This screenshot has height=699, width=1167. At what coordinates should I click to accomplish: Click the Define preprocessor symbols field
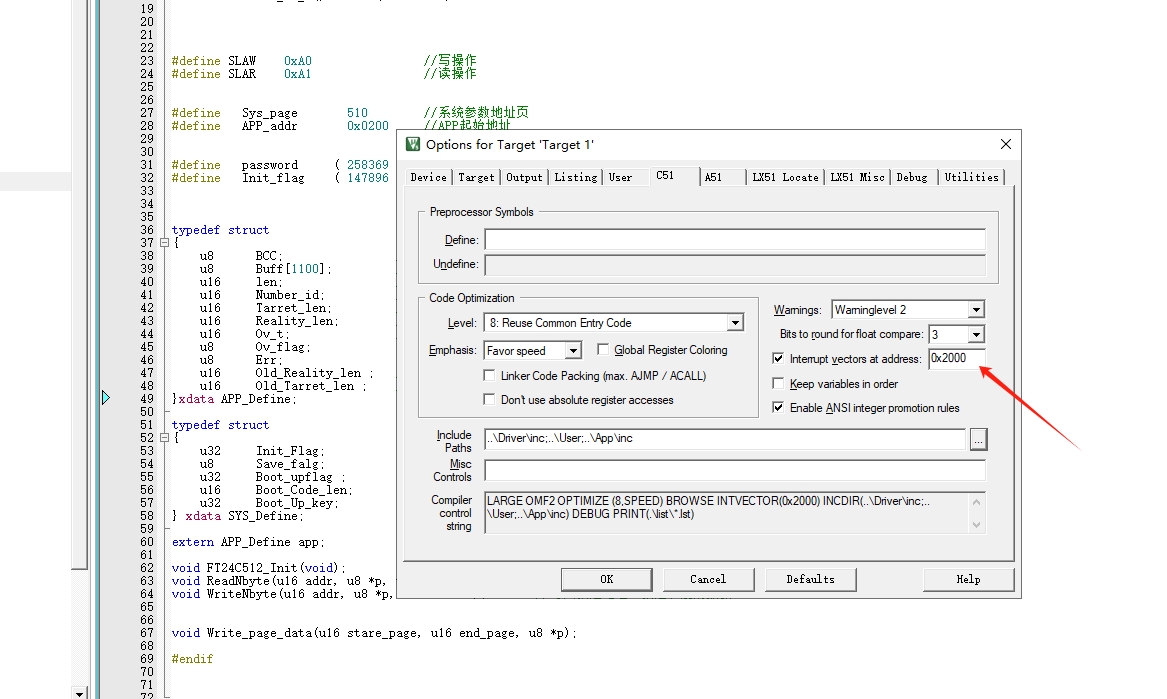[x=735, y=240]
